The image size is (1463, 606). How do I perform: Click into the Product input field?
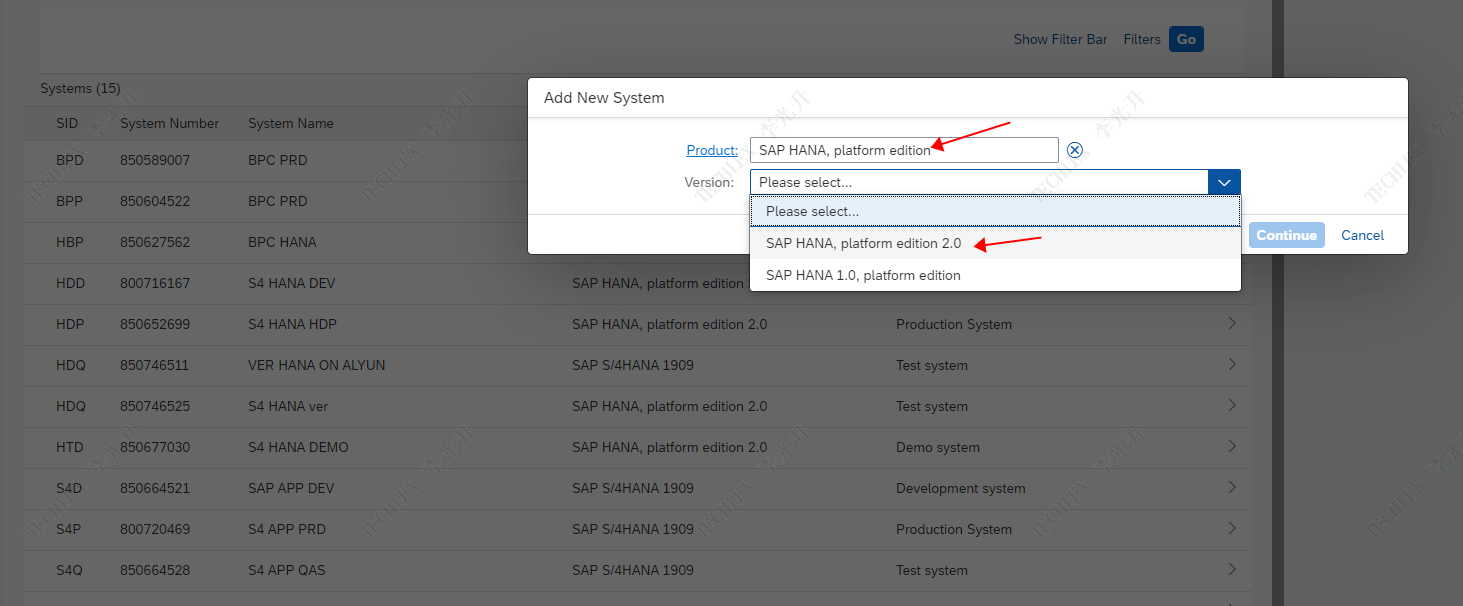[x=904, y=150]
